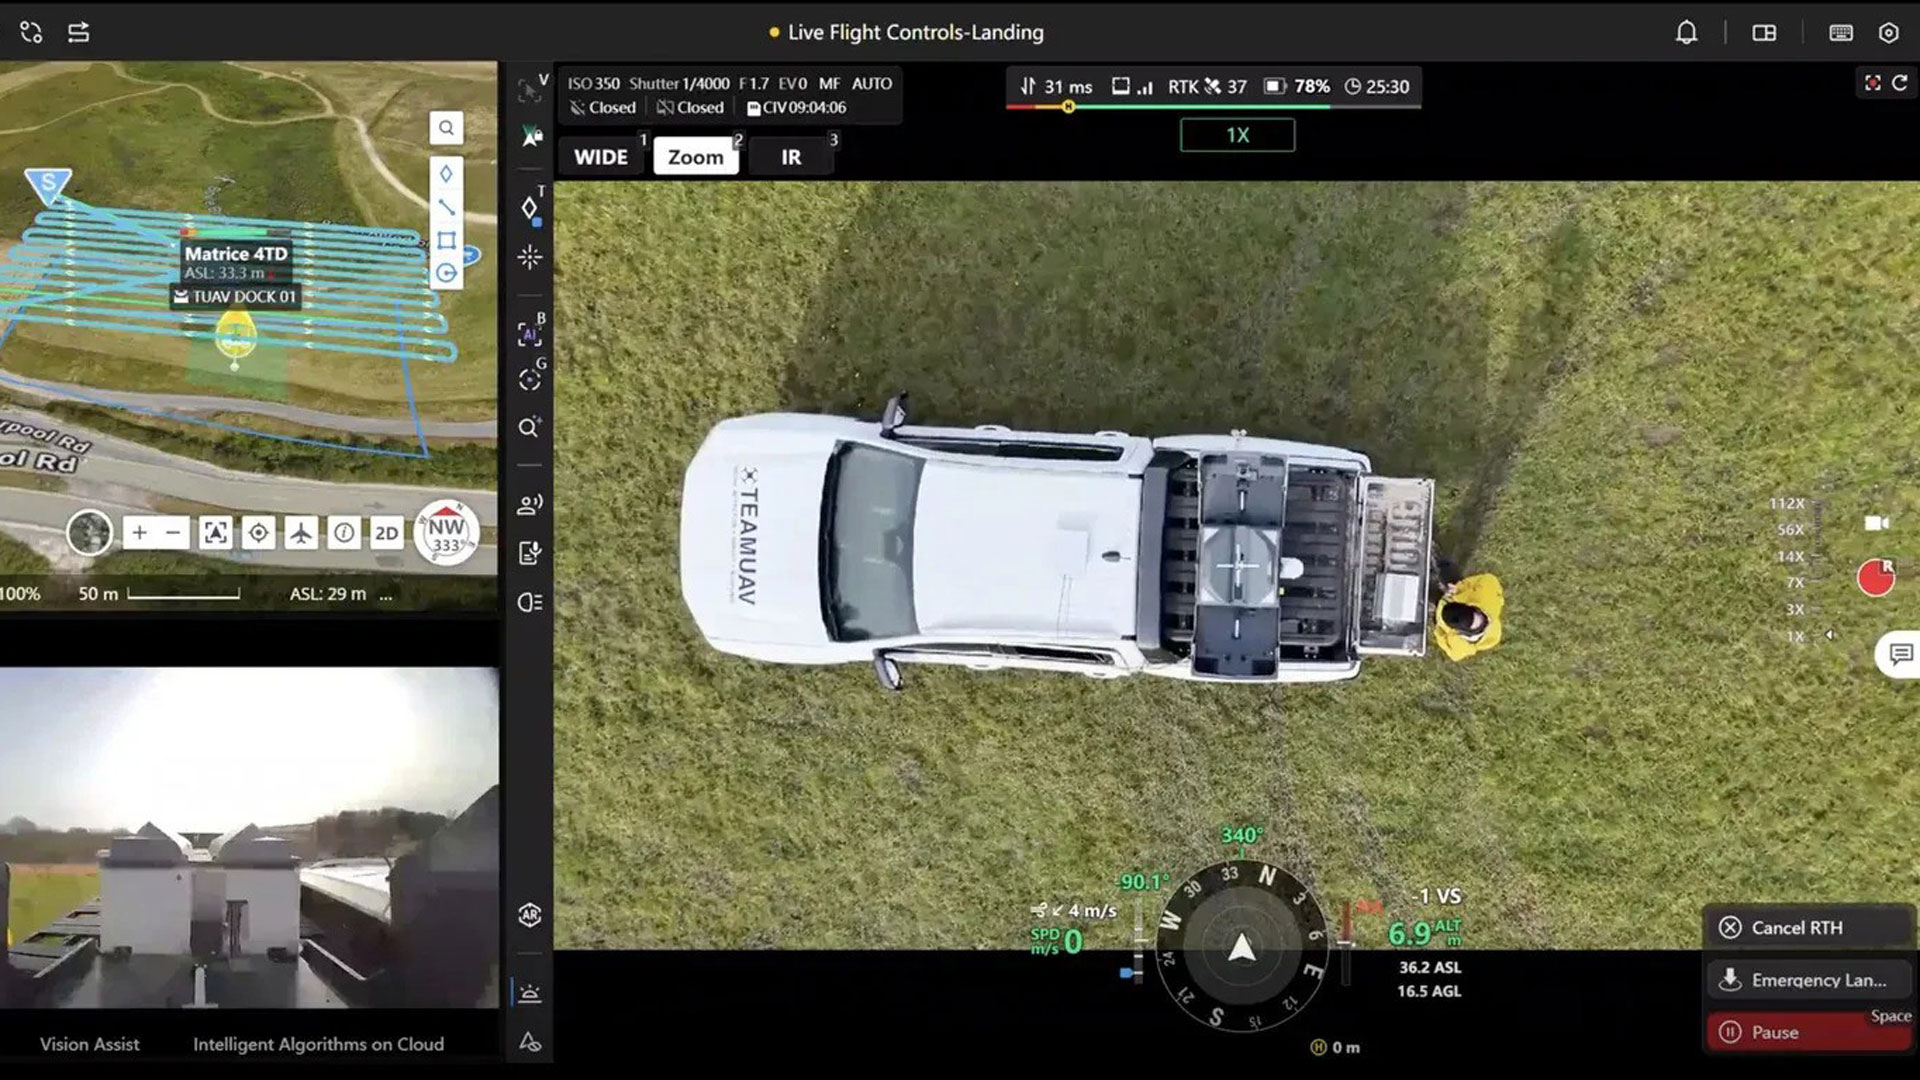Open the smart search magnifier tool

(531, 428)
